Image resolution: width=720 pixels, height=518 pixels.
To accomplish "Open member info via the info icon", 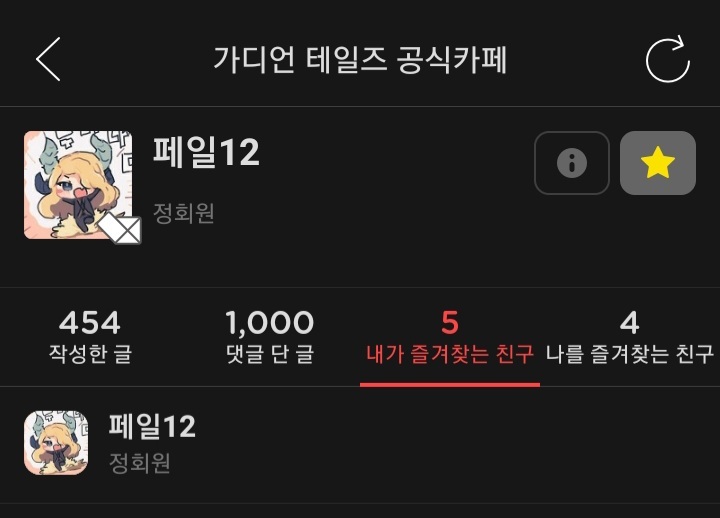I will 572,163.
